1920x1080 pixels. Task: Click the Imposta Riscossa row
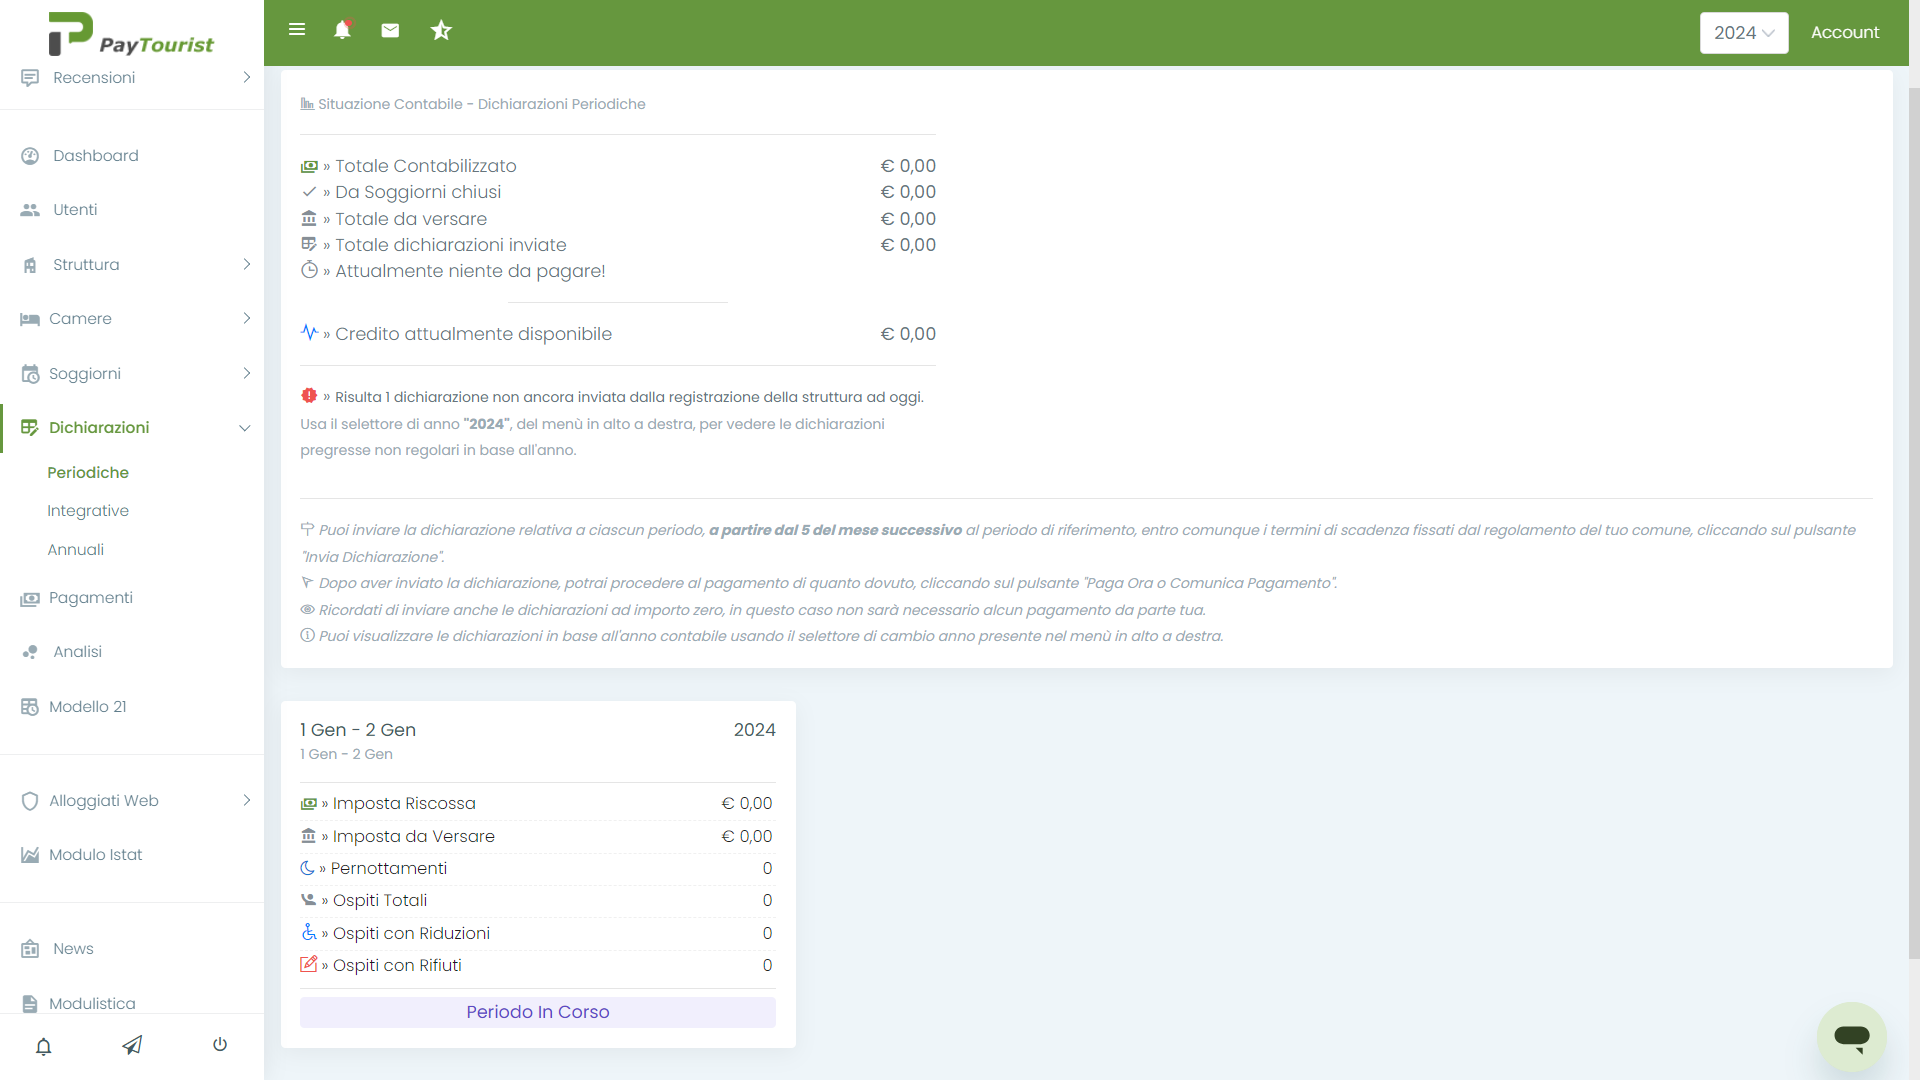(x=538, y=804)
